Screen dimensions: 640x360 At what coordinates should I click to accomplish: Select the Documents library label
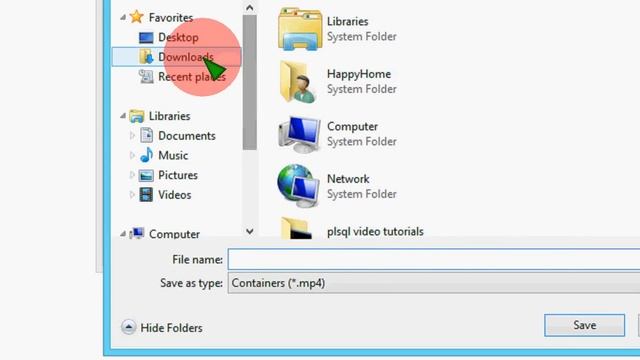187,136
